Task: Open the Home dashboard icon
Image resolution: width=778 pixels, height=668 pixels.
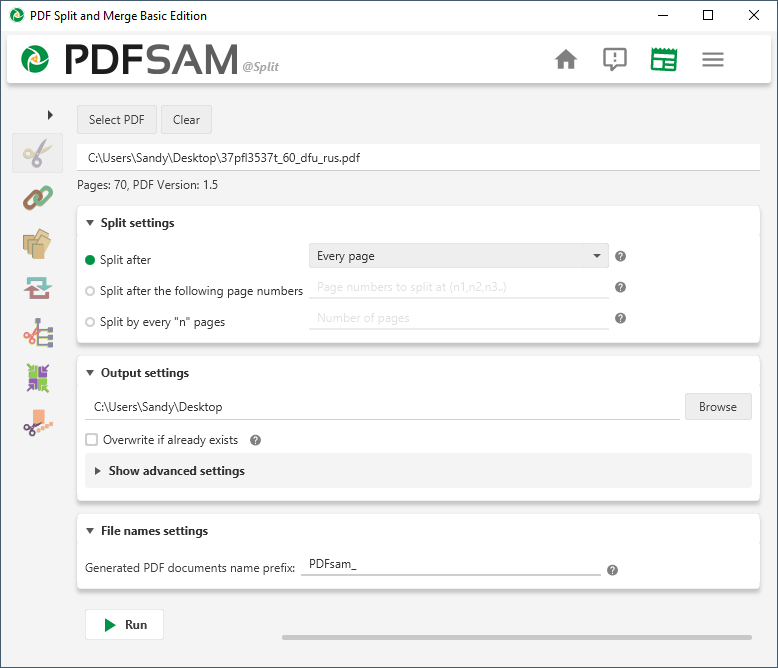Action: [566, 60]
